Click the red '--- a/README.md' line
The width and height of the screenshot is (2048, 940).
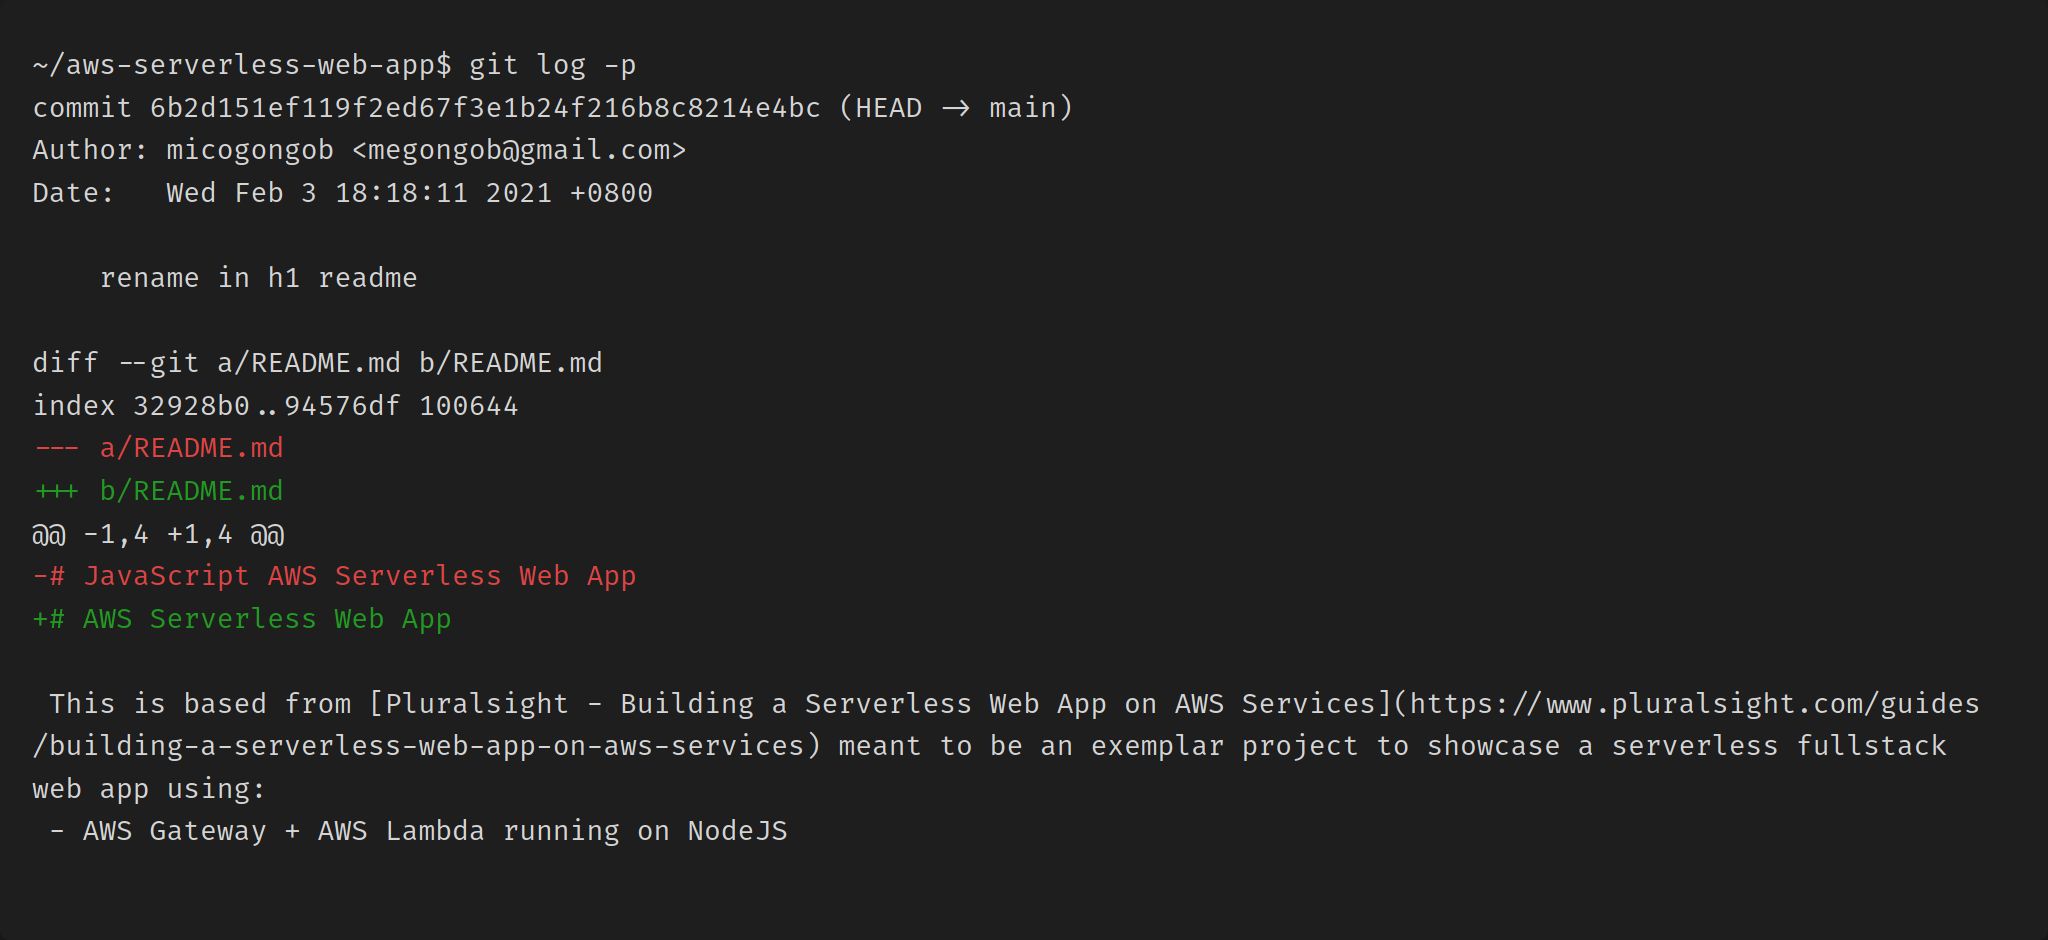click(x=158, y=448)
